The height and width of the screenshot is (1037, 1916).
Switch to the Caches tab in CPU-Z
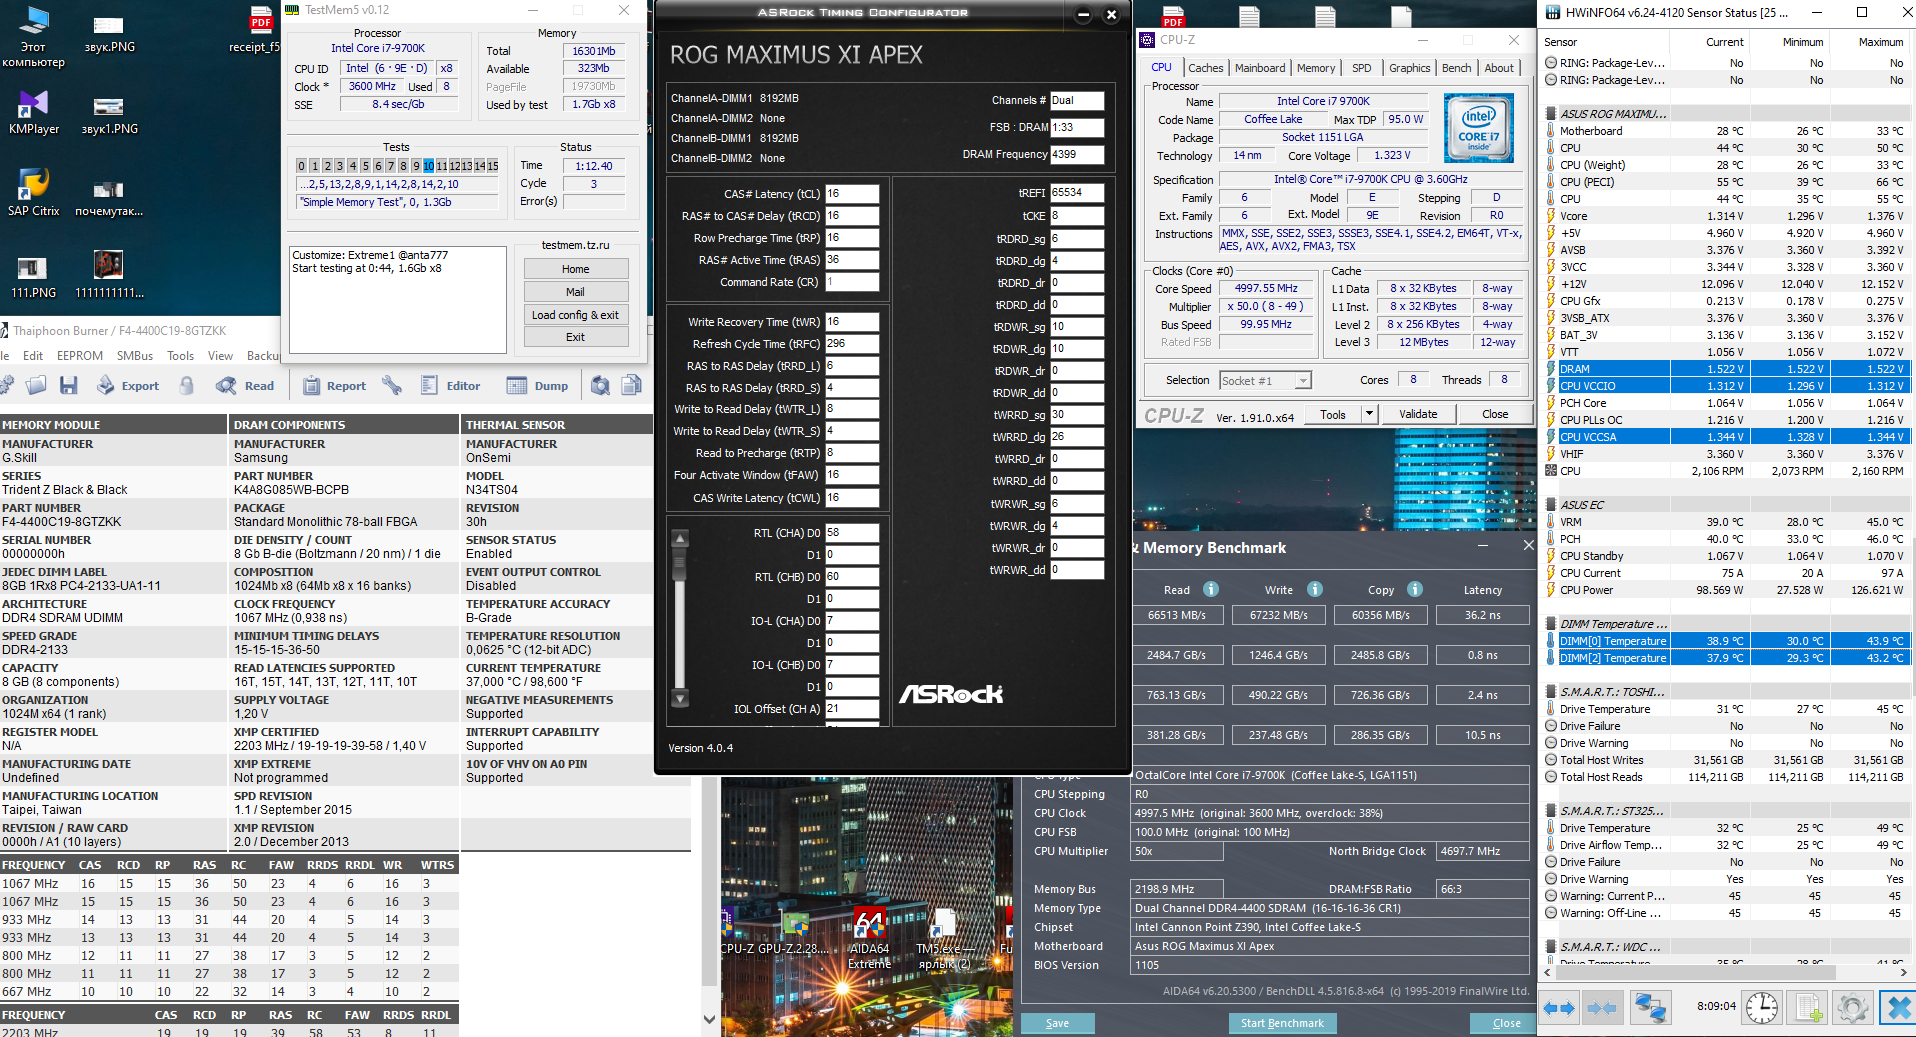point(1205,68)
